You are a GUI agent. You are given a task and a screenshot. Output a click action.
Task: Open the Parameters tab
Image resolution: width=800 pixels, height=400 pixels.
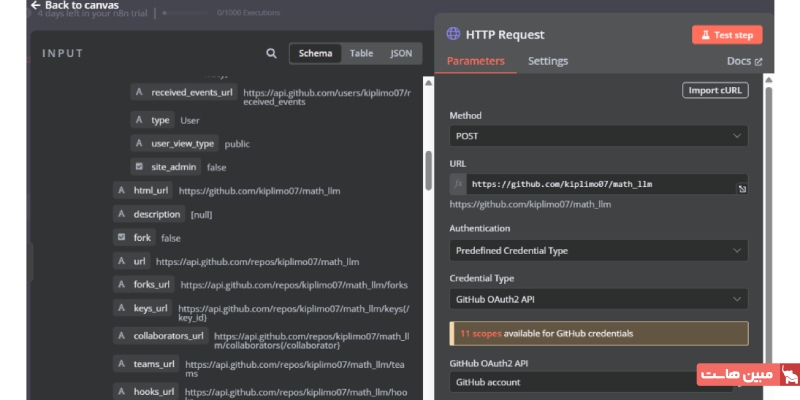pos(476,61)
